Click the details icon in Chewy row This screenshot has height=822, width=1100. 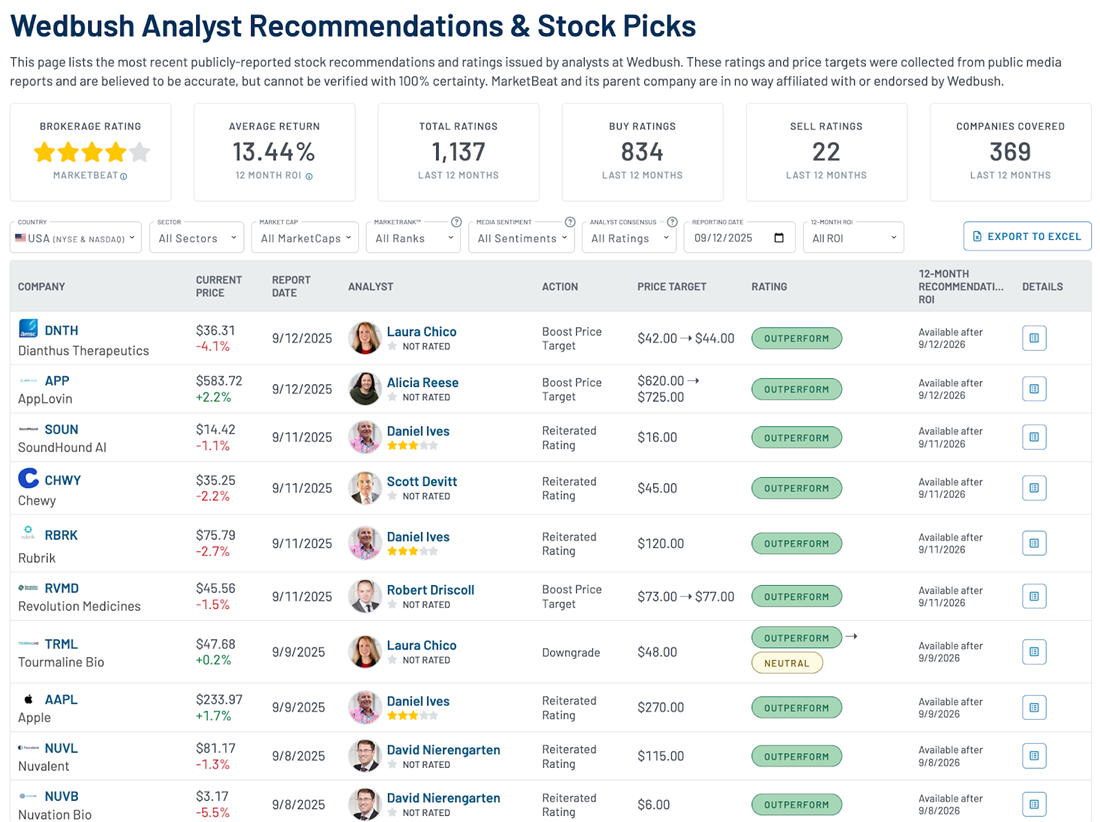click(x=1034, y=488)
